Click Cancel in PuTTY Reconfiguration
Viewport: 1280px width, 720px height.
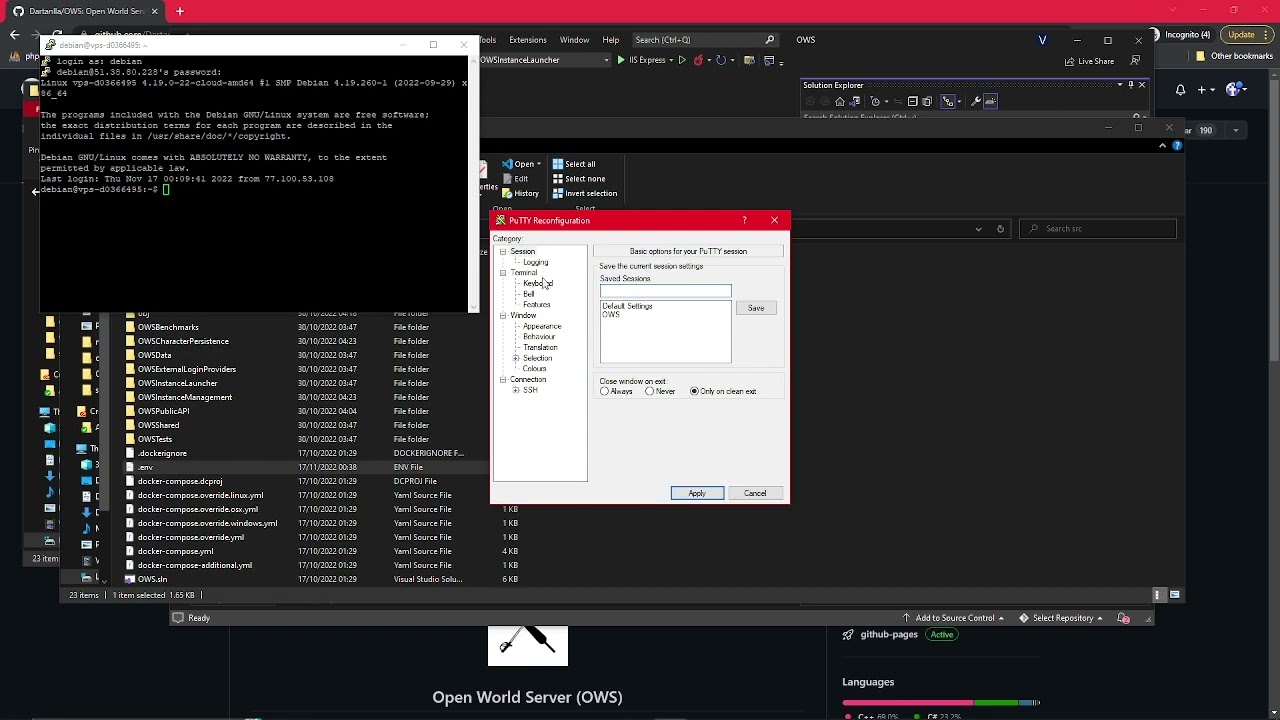(755, 493)
